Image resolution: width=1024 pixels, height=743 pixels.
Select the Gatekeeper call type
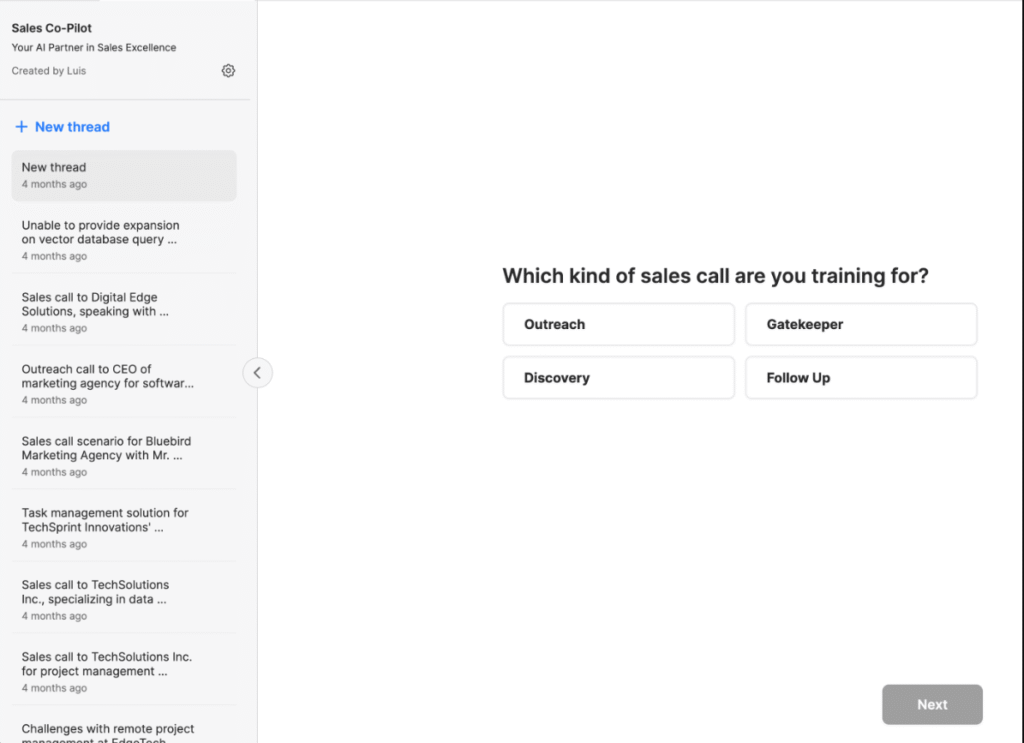[x=861, y=324]
